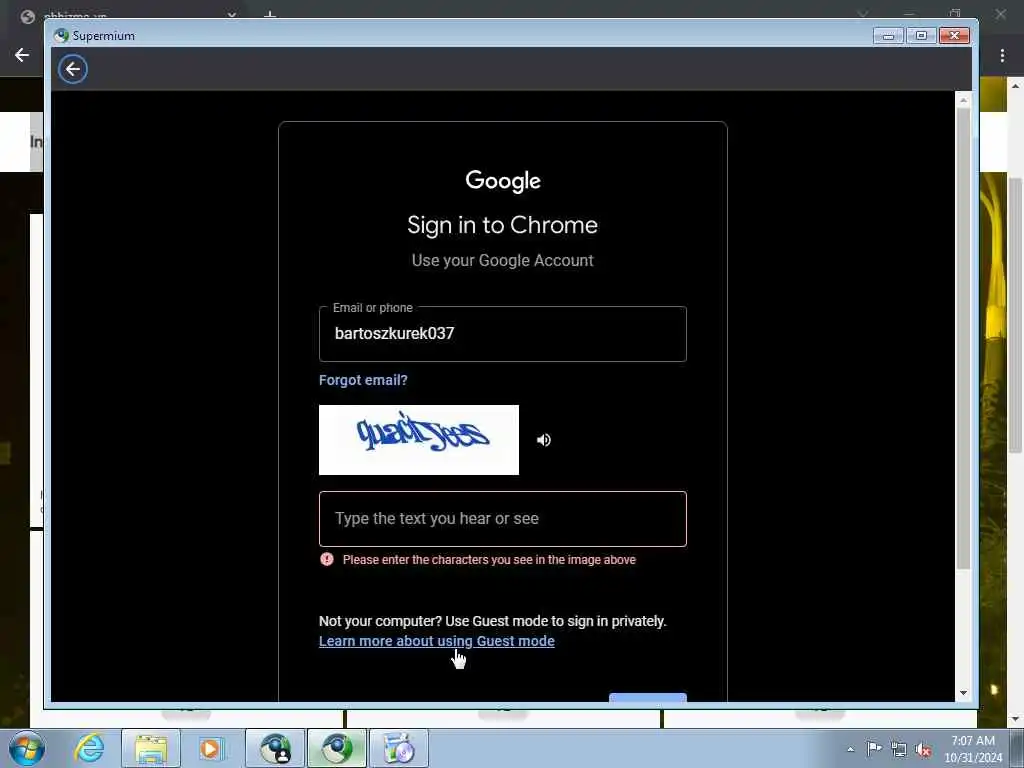Click the sign-in window scrollbar up arrow

pos(963,100)
